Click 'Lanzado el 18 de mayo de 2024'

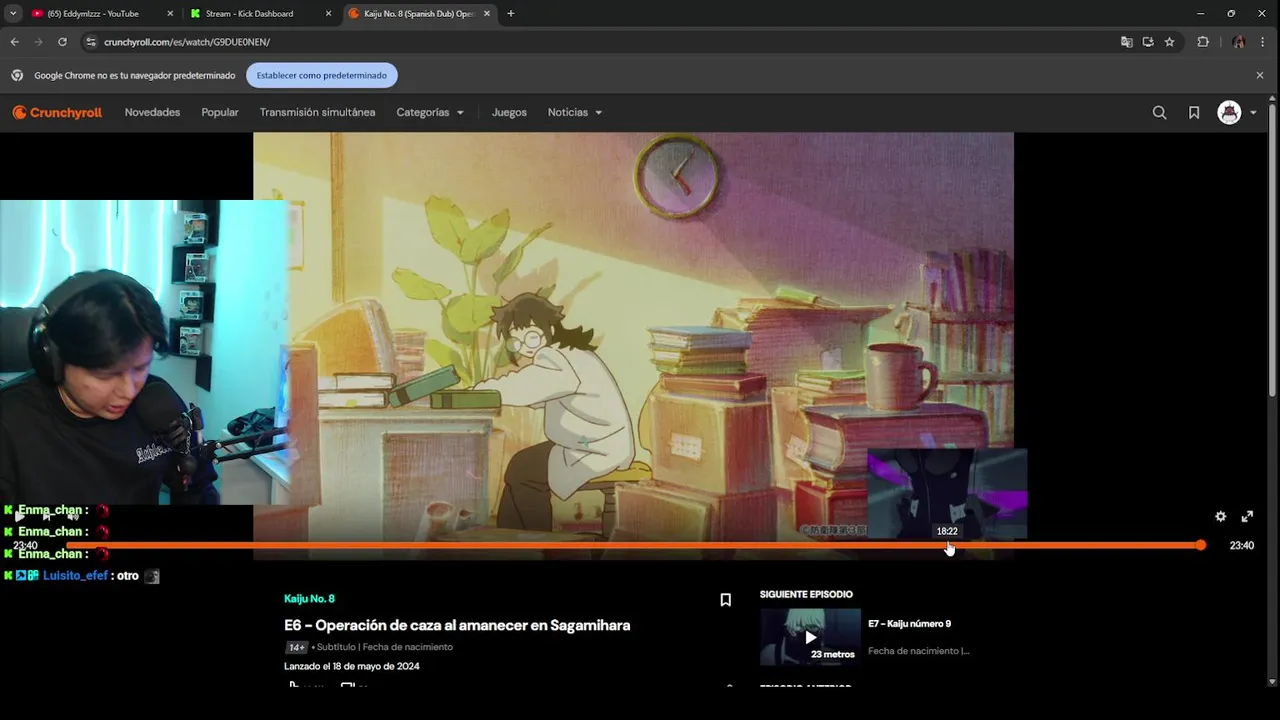tap(352, 667)
